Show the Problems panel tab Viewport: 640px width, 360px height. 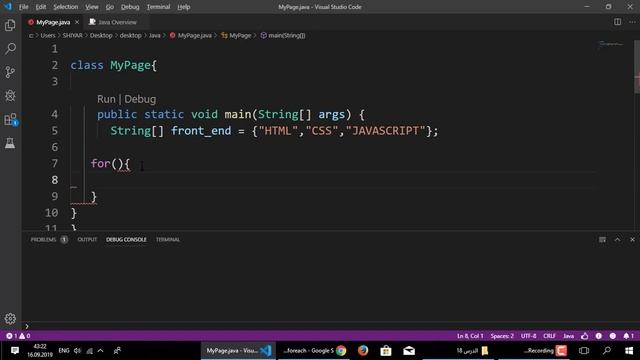tap(43, 240)
